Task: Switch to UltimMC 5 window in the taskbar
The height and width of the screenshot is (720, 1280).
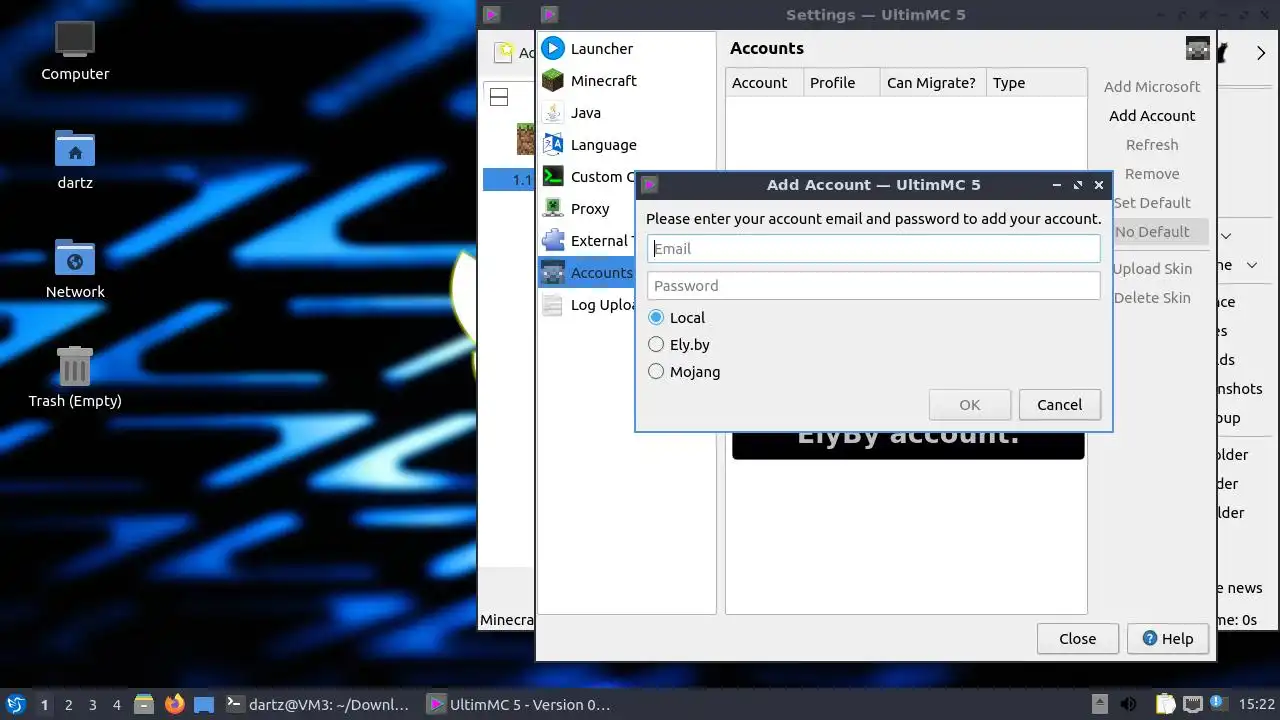Action: [519, 704]
